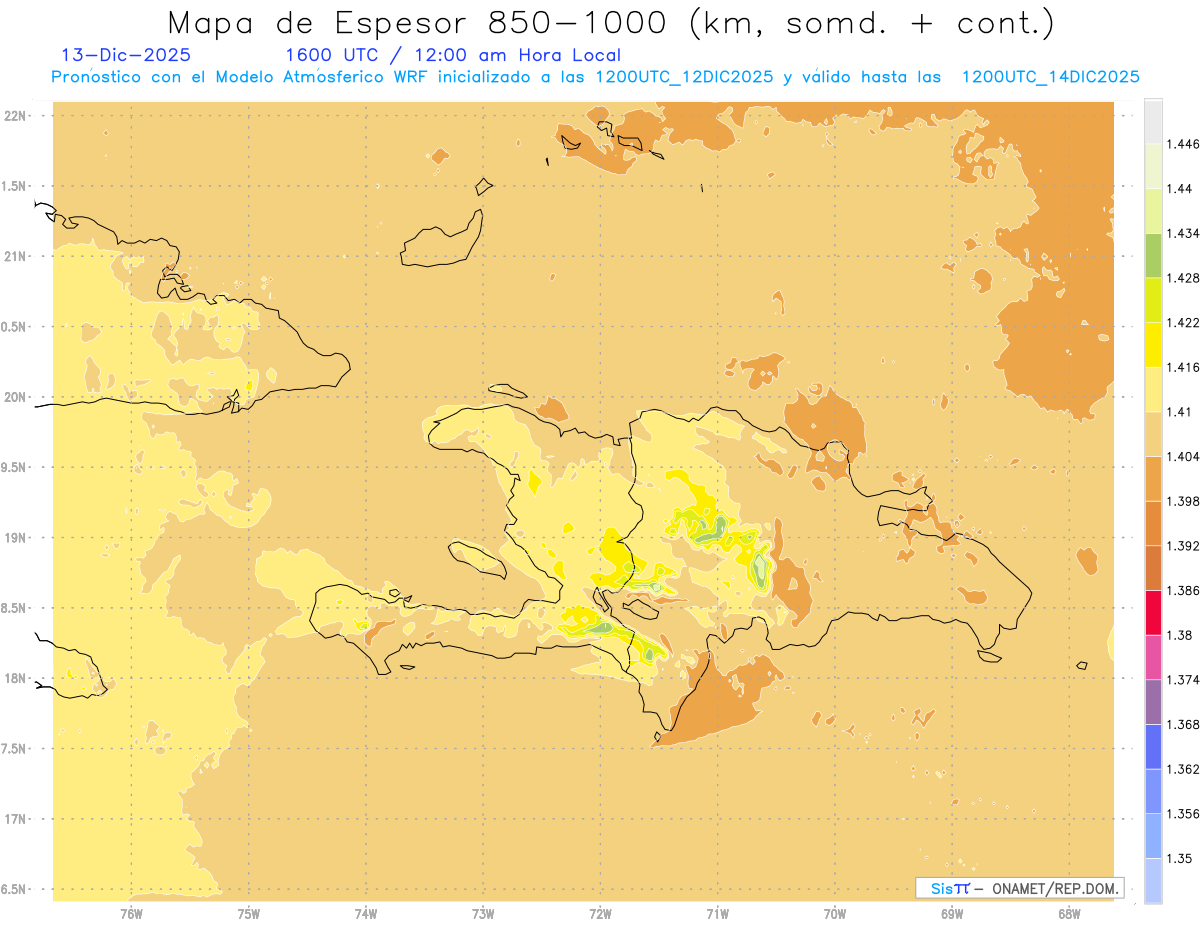1200x927 pixels.
Task: Click the 75W longitude label
Action: [249, 913]
